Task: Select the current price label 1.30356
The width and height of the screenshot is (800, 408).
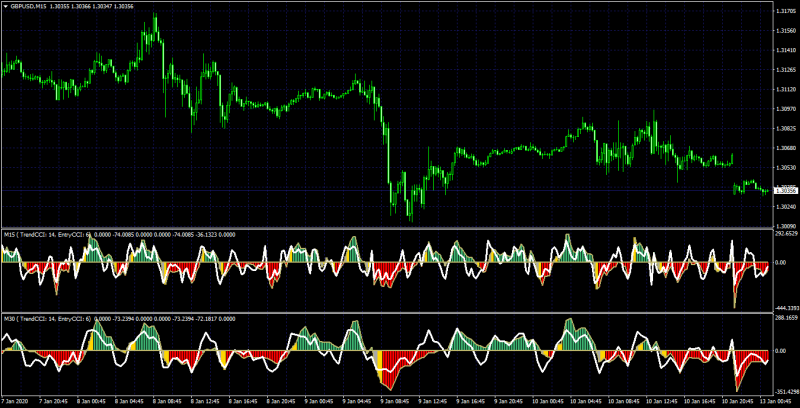Action: (x=785, y=191)
